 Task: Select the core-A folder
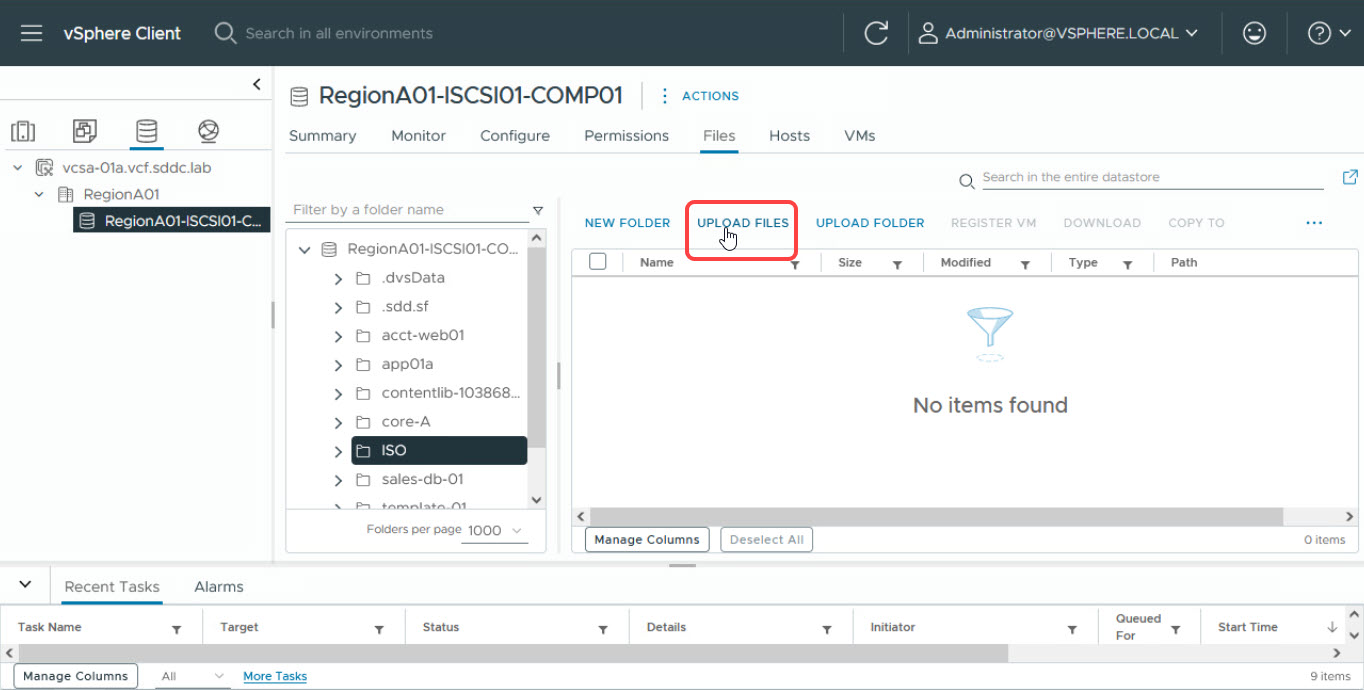406,422
